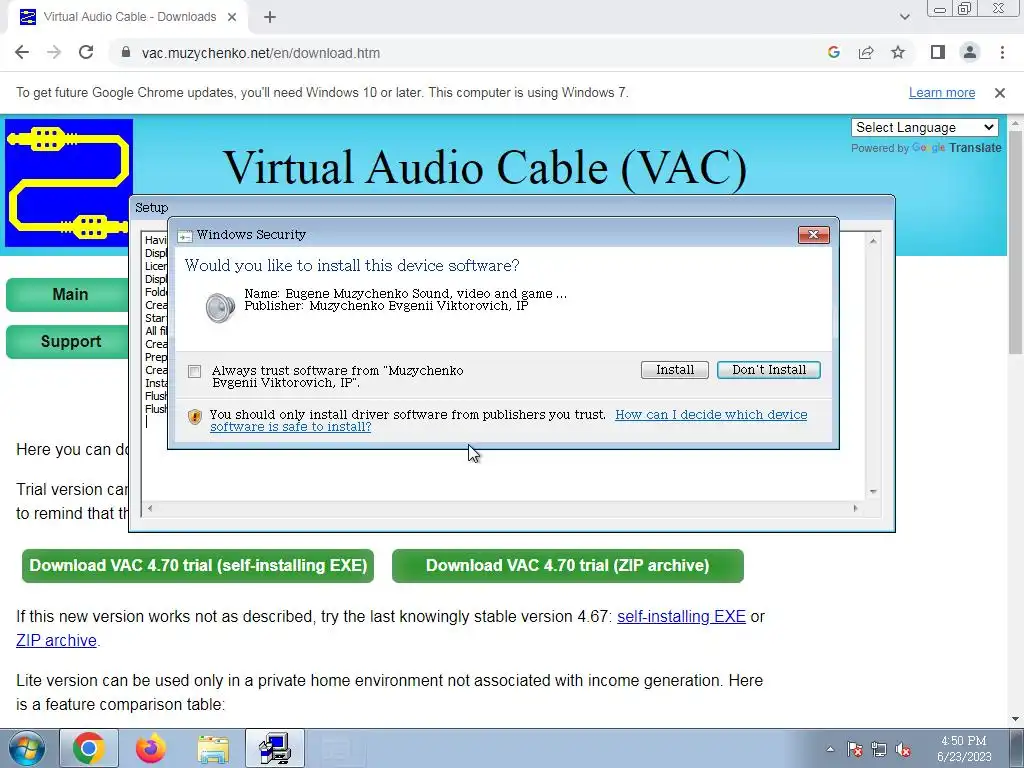The image size is (1024, 768).
Task: Open a new tab with plus button
Action: coord(270,17)
